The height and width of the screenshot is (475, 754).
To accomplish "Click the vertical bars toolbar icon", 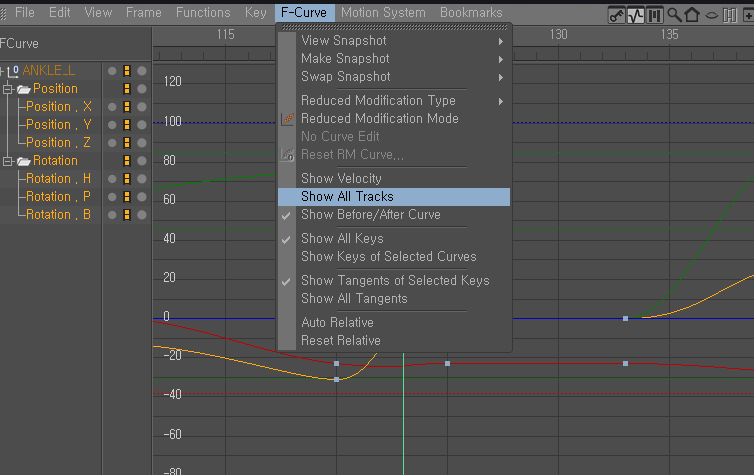I will [654, 15].
